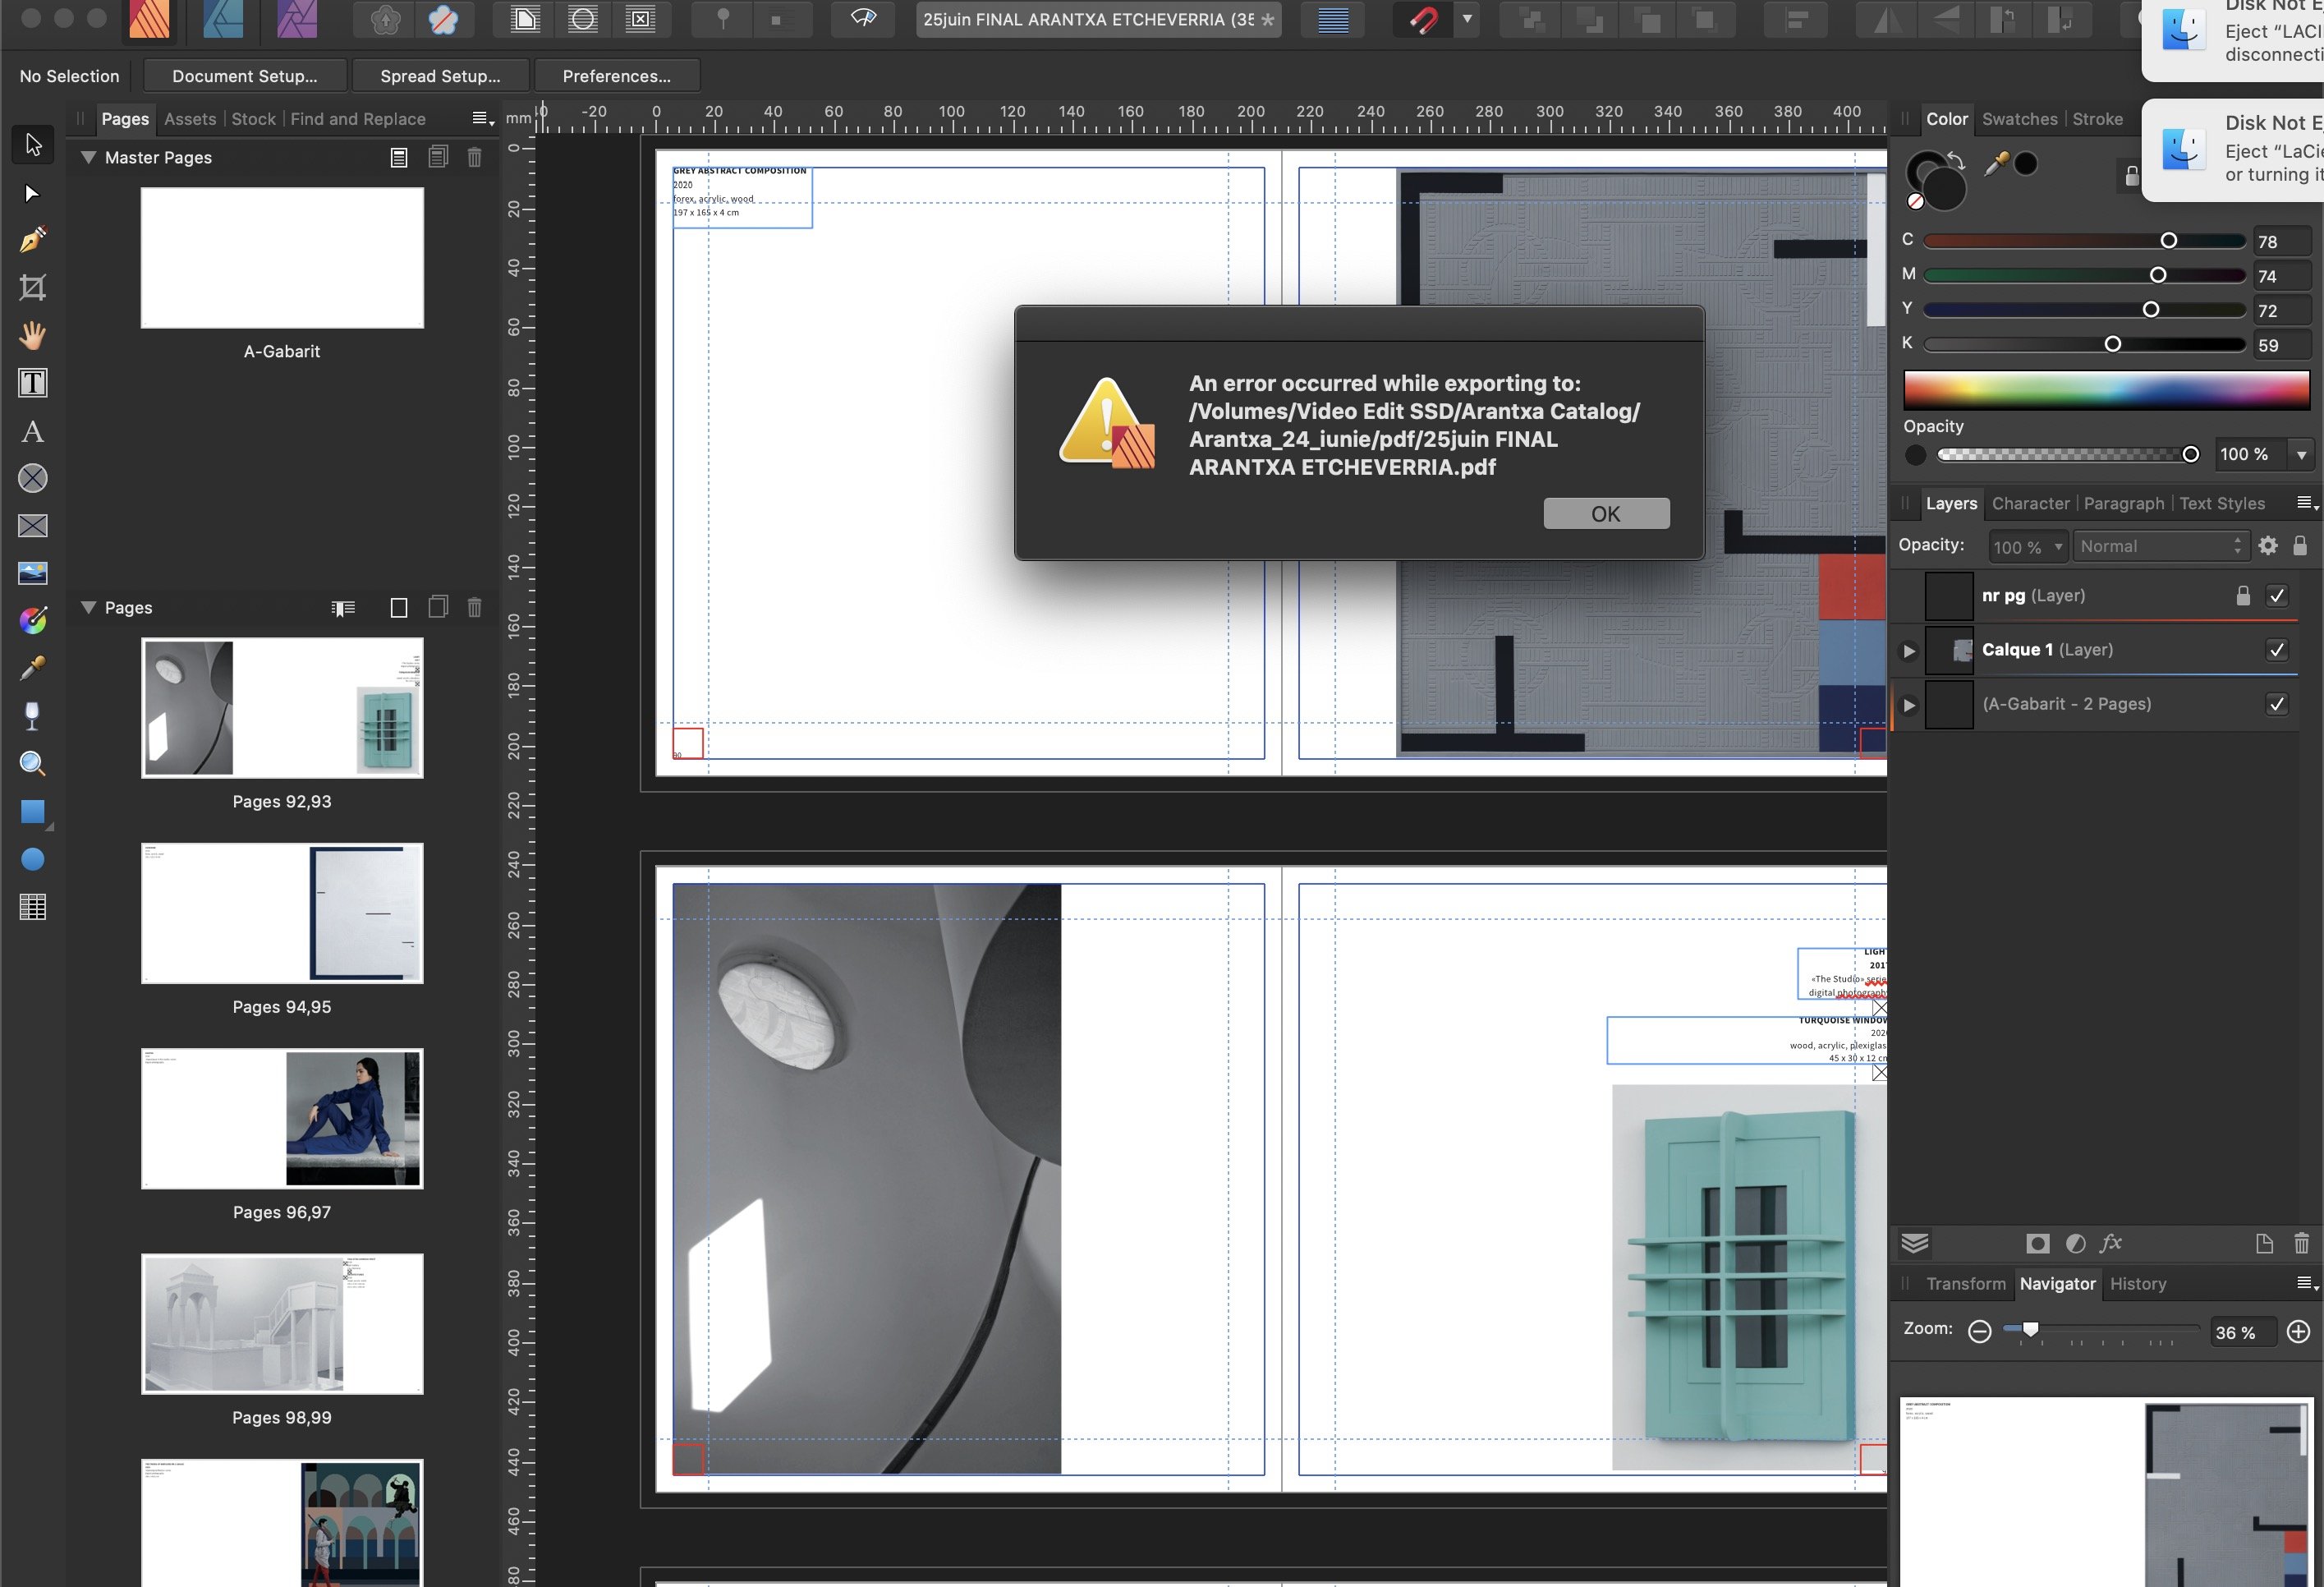The width and height of the screenshot is (2324, 1587).
Task: Toggle visibility of A-Gabarit master layer
Action: point(2277,704)
